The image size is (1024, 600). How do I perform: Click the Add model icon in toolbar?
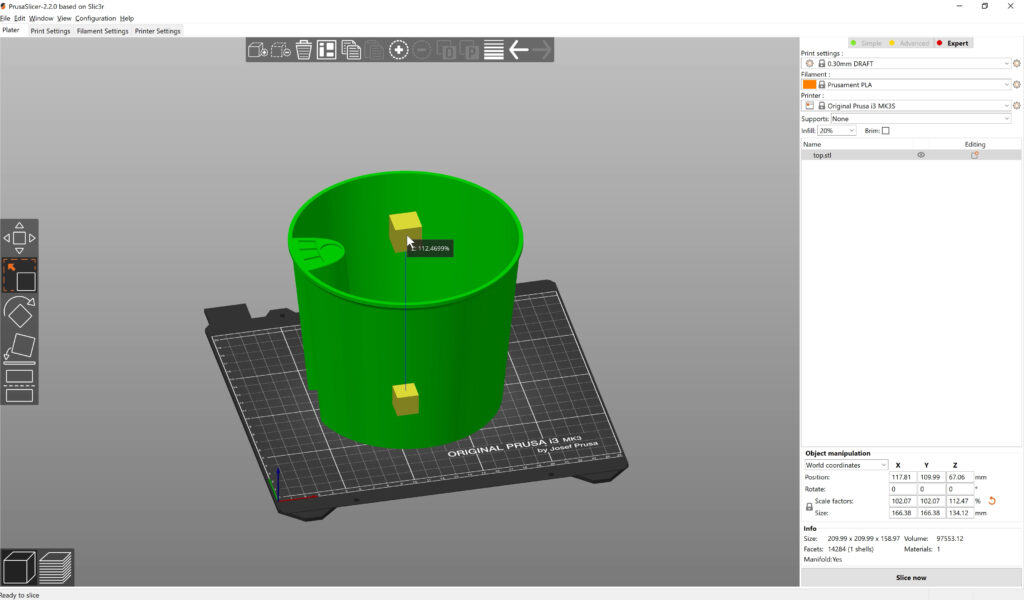pos(257,50)
